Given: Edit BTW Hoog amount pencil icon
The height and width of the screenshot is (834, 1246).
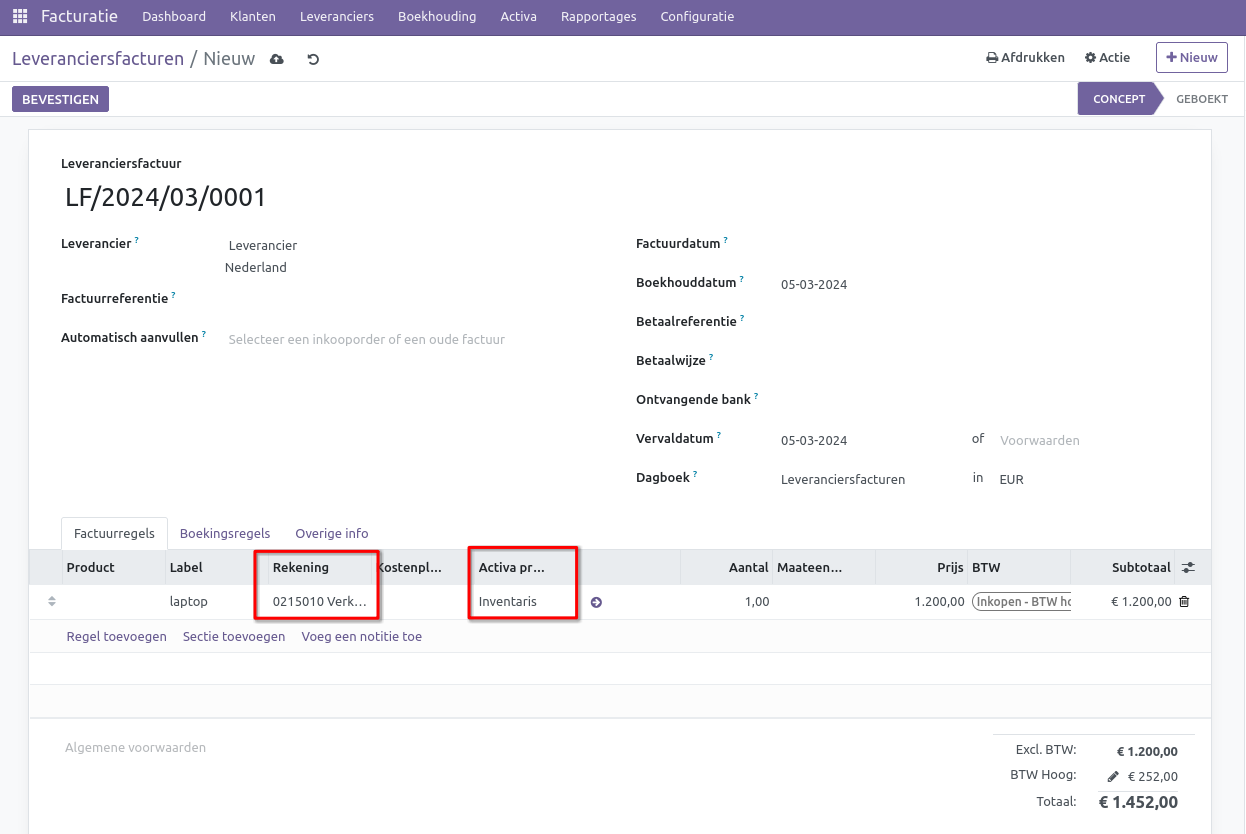Looking at the screenshot, I should pos(1113,777).
